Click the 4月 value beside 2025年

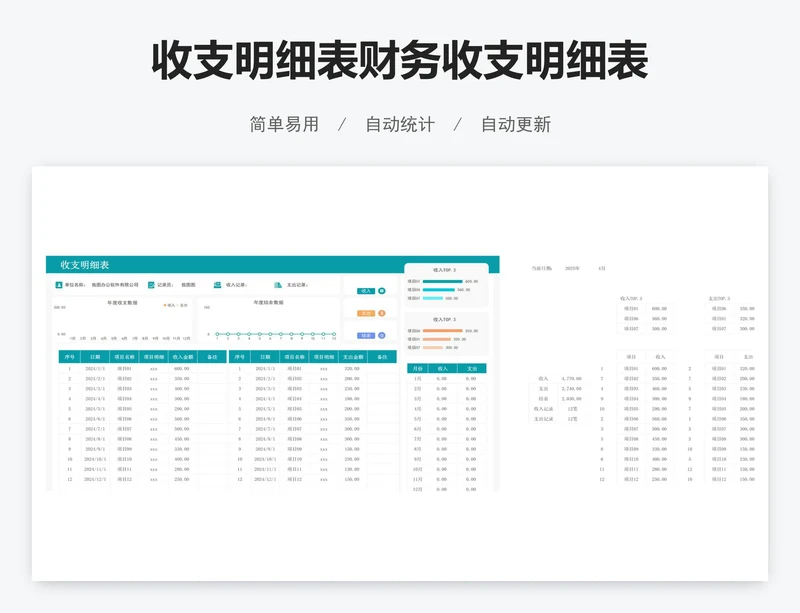coord(602,268)
